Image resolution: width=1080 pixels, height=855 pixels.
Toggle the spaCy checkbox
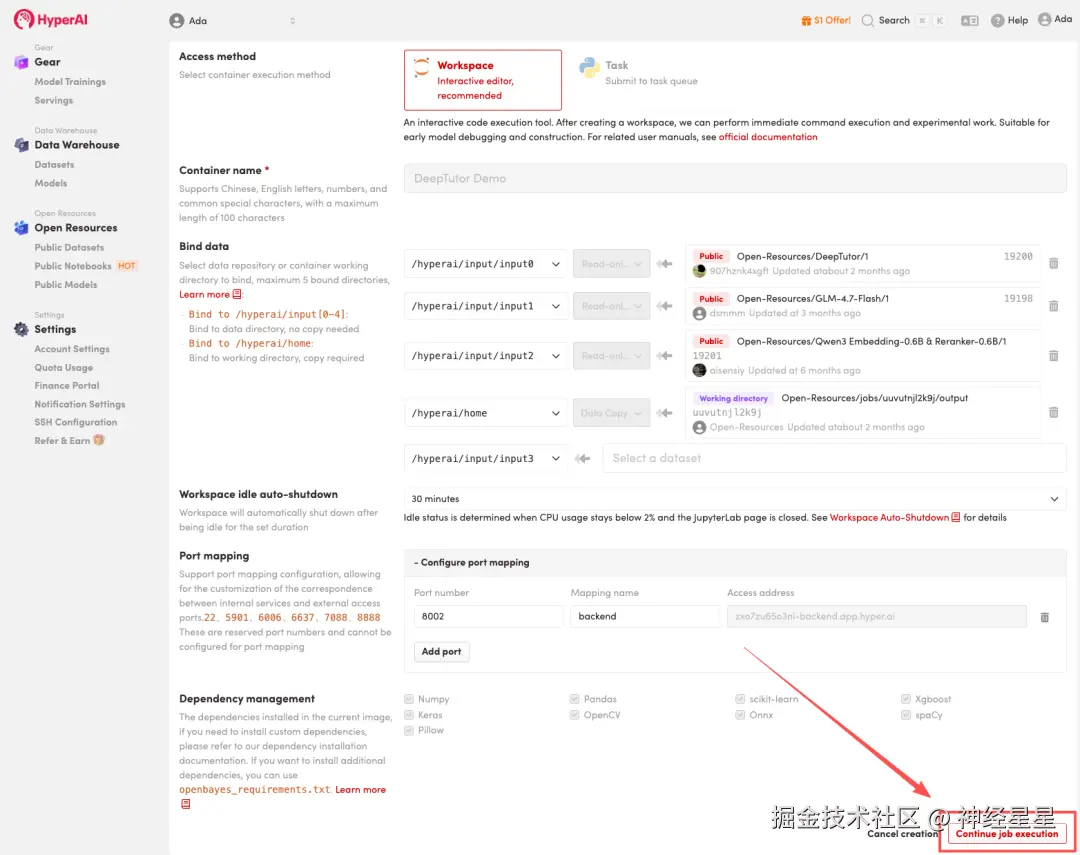906,714
